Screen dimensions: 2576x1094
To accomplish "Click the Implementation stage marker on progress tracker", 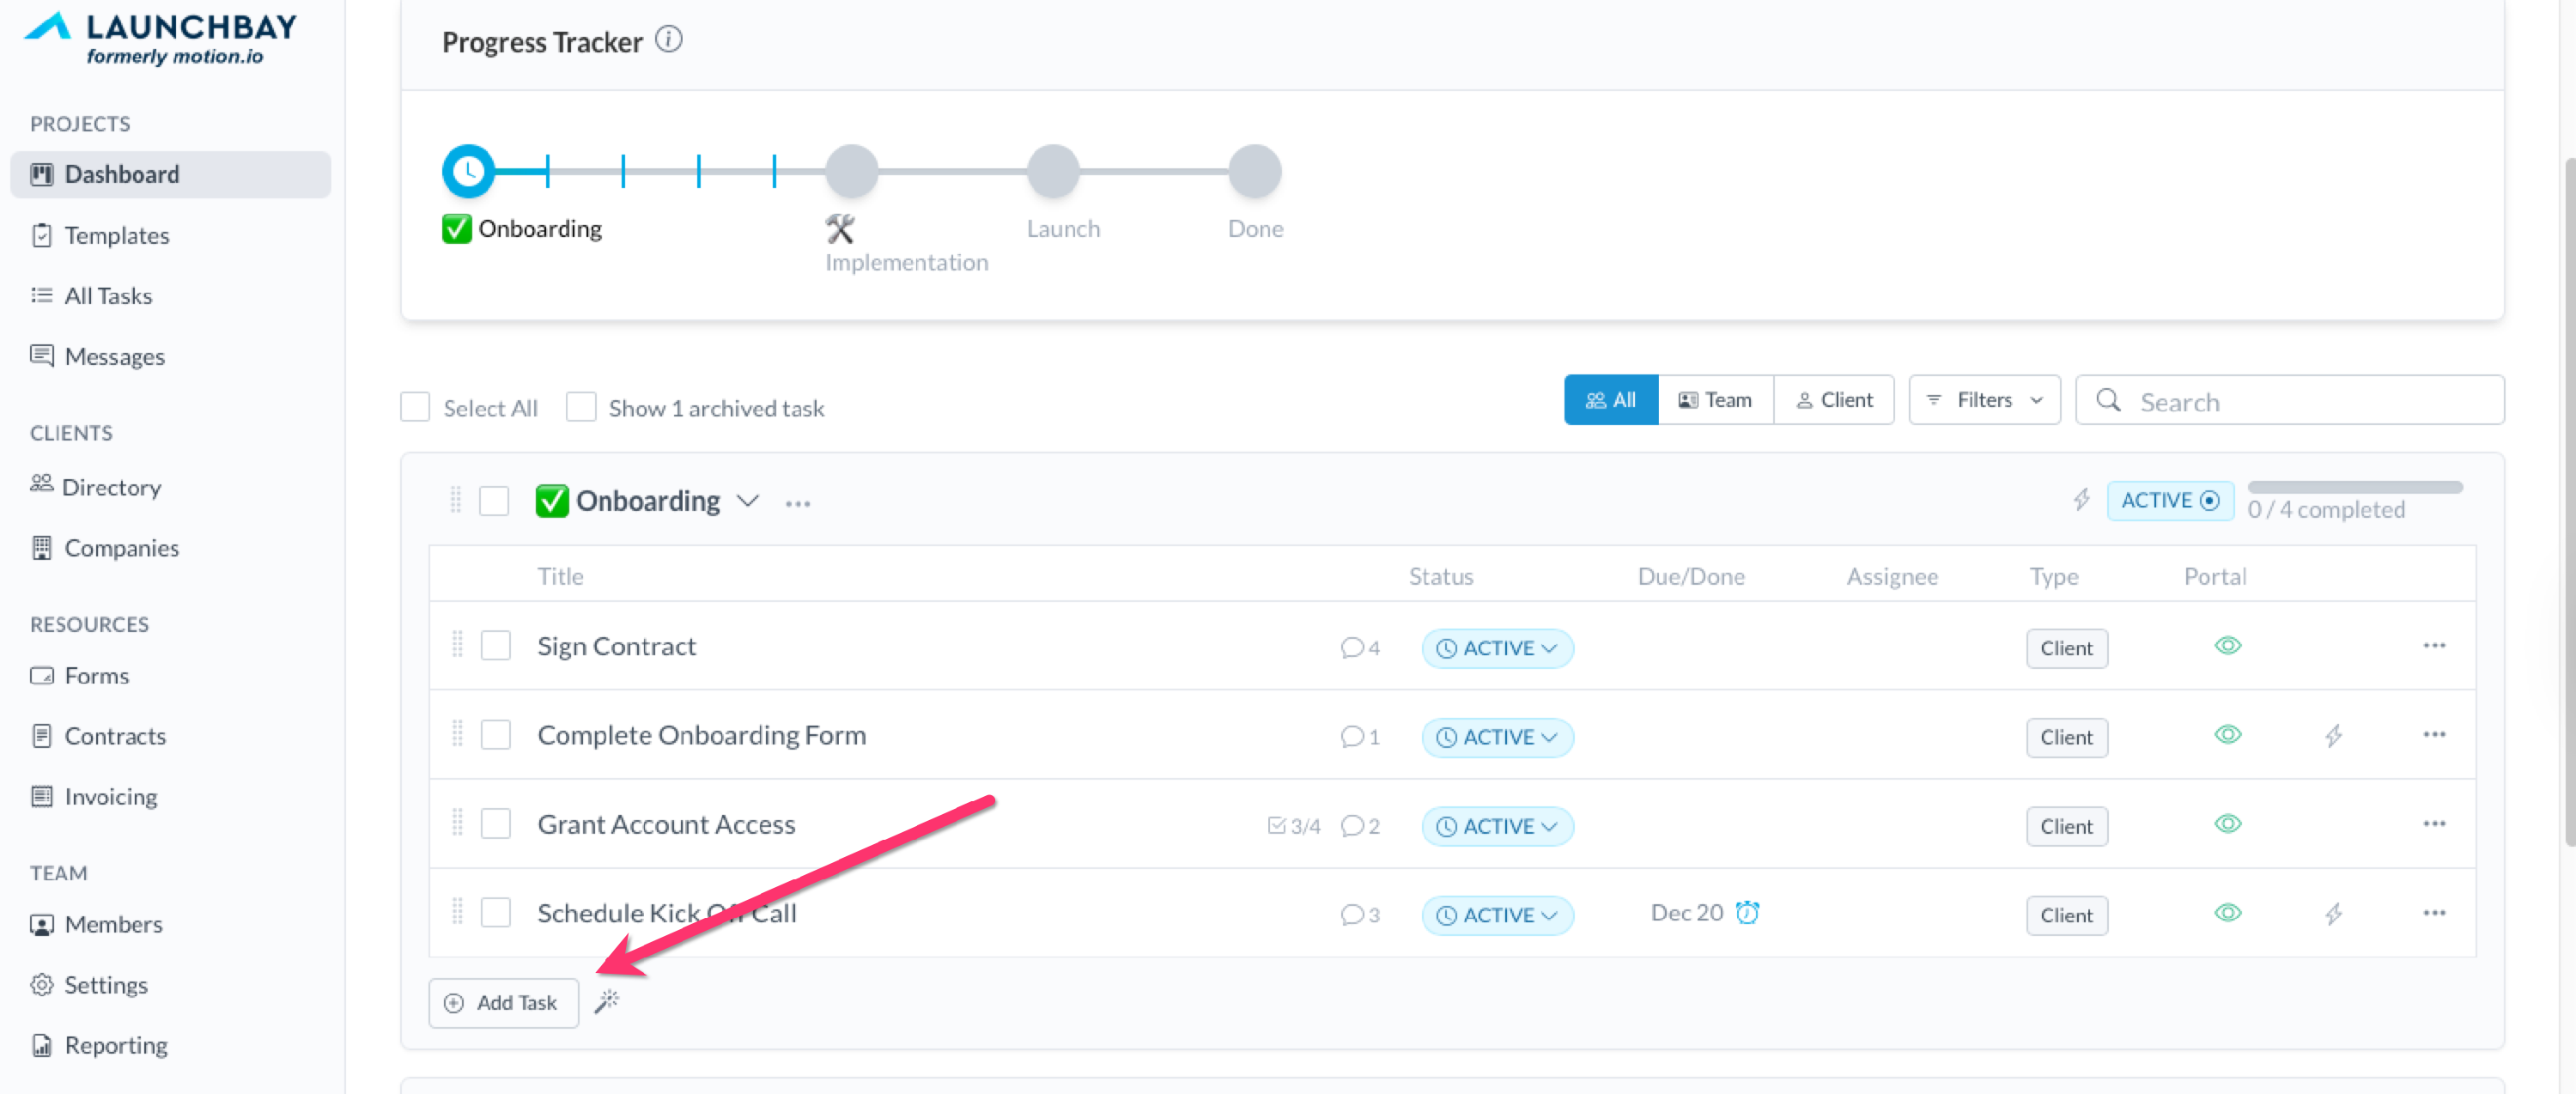I will pos(851,171).
